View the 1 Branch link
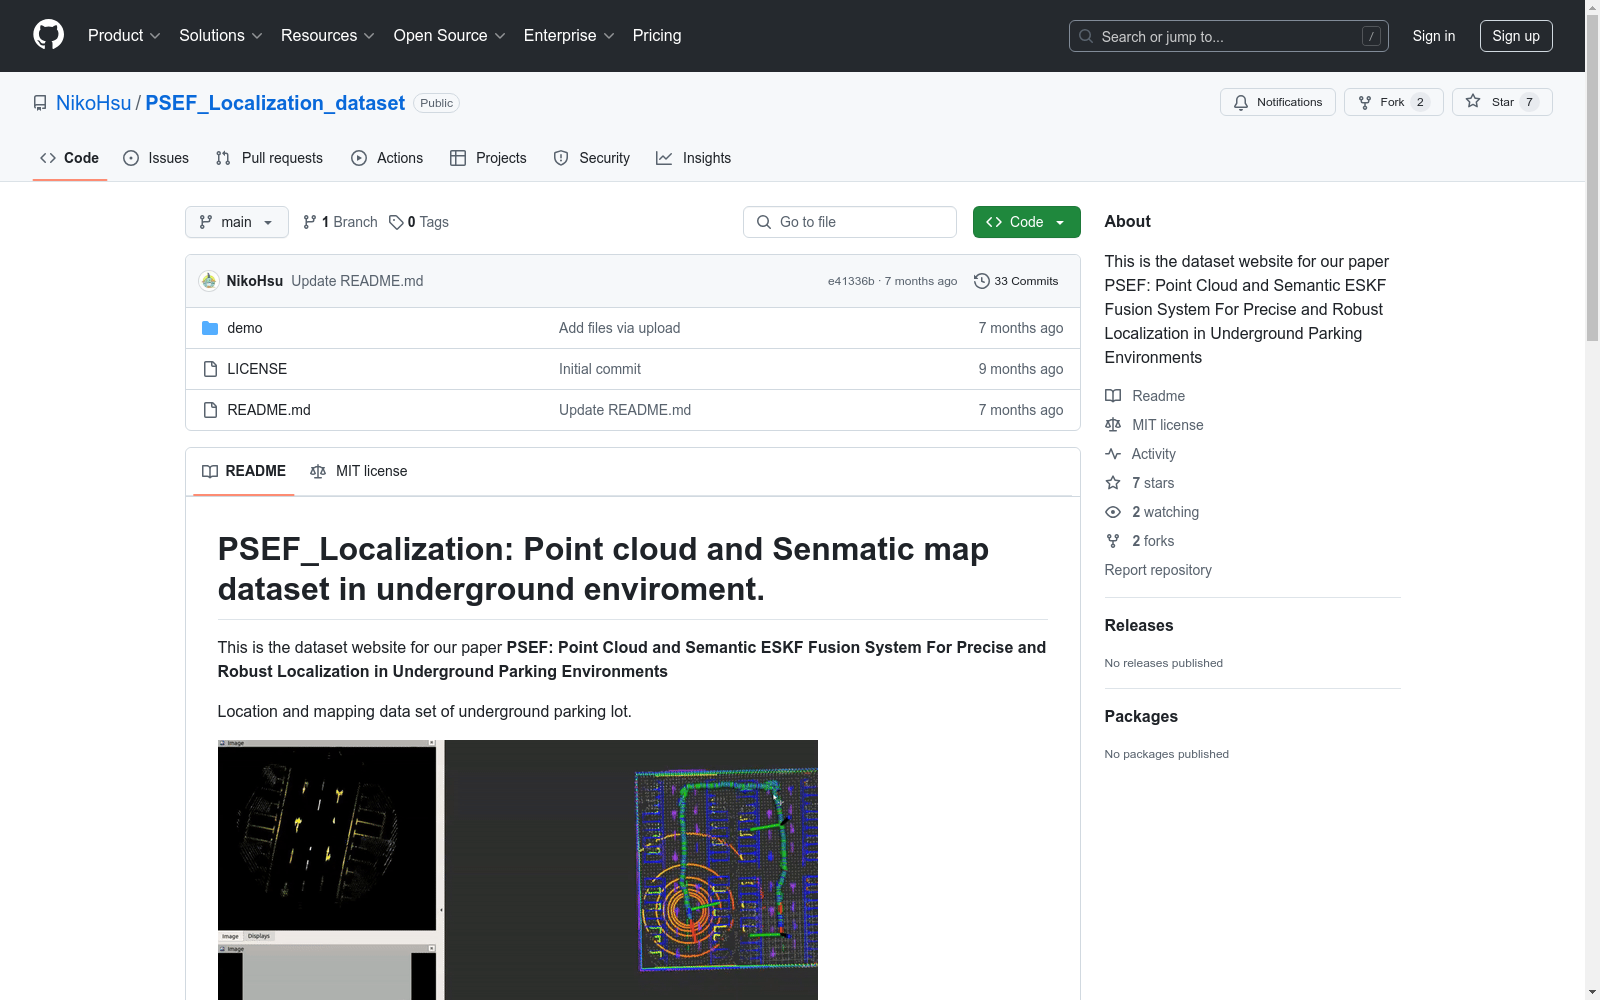 [x=340, y=222]
